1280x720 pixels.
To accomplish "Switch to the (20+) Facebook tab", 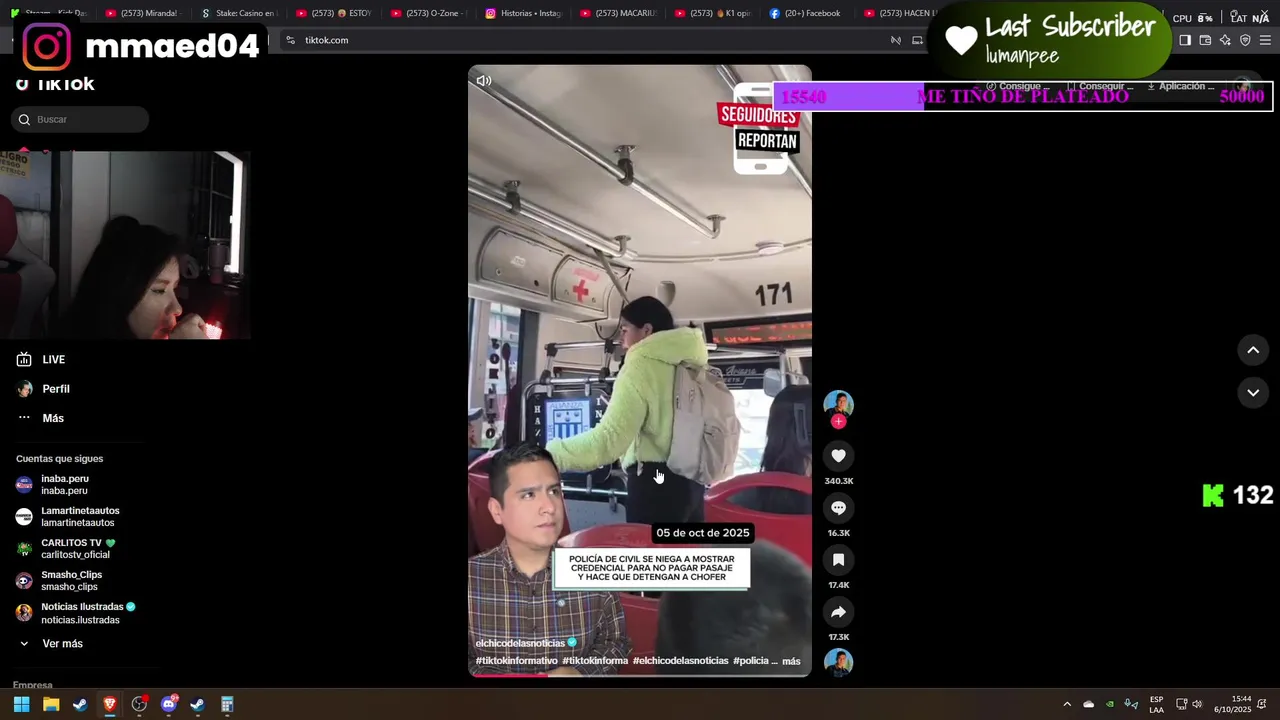I will (x=807, y=13).
